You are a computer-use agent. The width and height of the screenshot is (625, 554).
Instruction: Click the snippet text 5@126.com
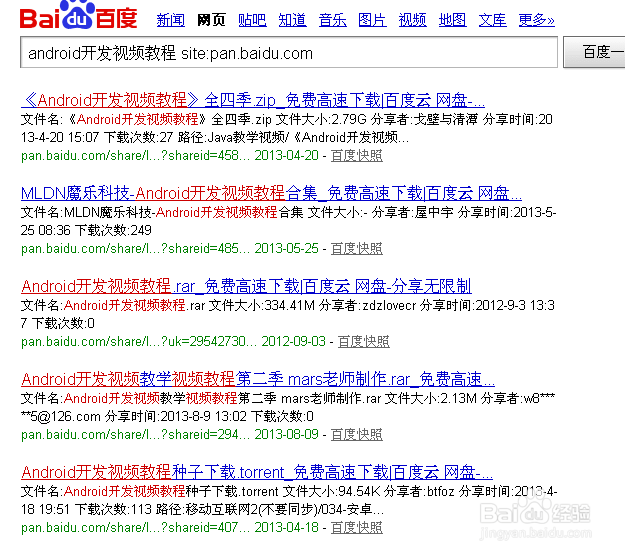tap(65, 416)
